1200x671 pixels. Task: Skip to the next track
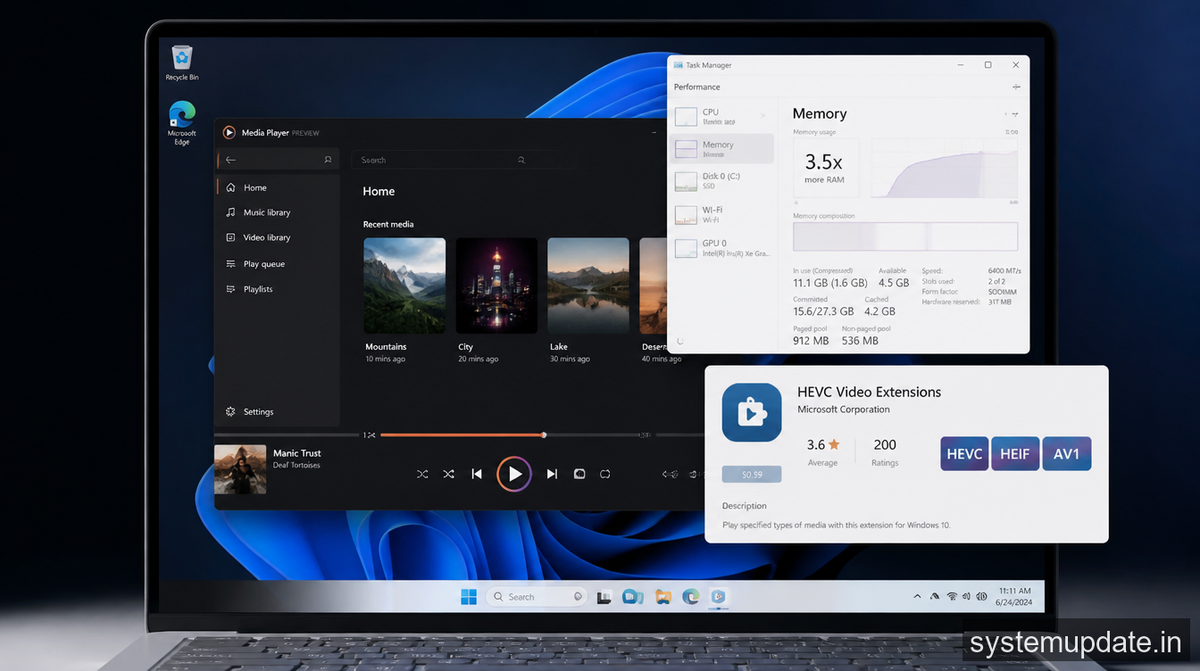551,474
